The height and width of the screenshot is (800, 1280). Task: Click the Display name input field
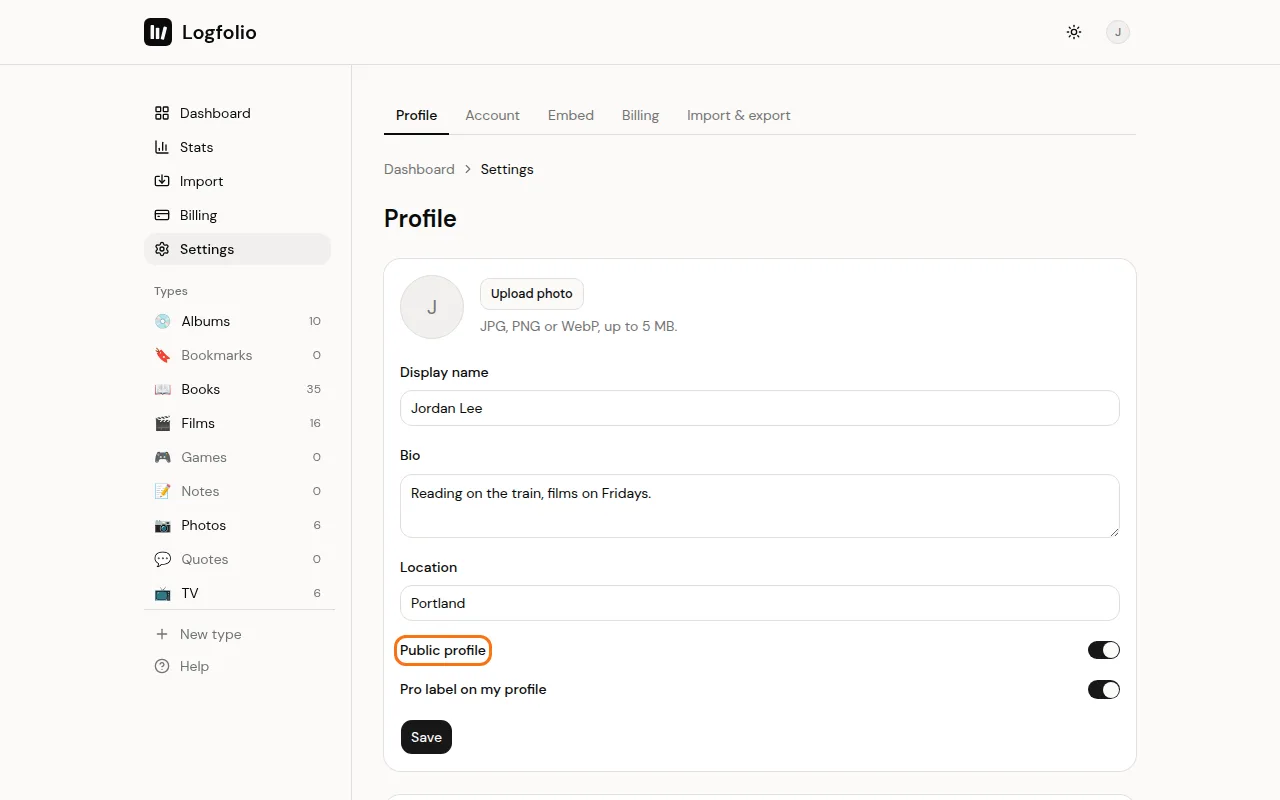point(760,408)
